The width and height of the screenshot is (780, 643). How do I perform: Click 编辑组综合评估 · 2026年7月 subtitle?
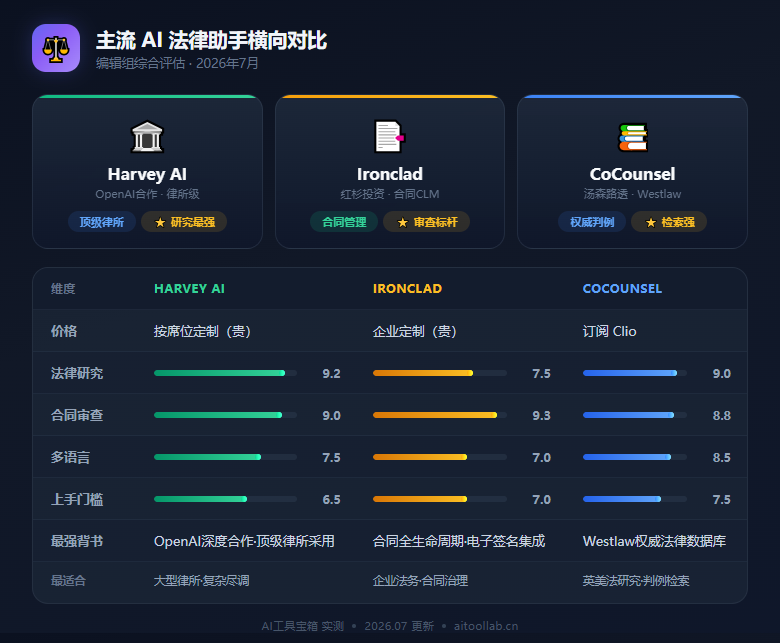coord(177,63)
